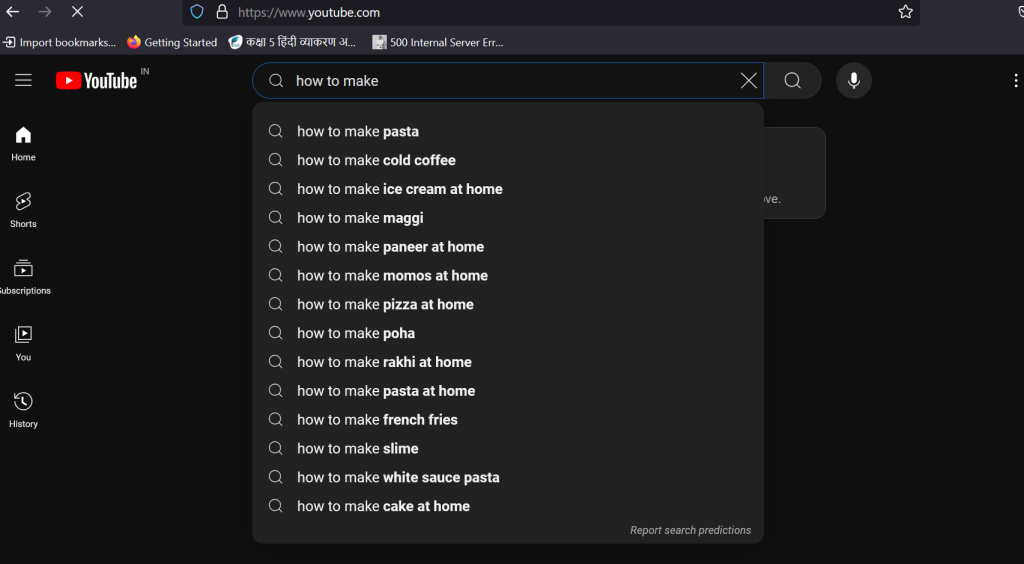Click the padlock site info icon
1024x564 pixels.
pos(222,12)
